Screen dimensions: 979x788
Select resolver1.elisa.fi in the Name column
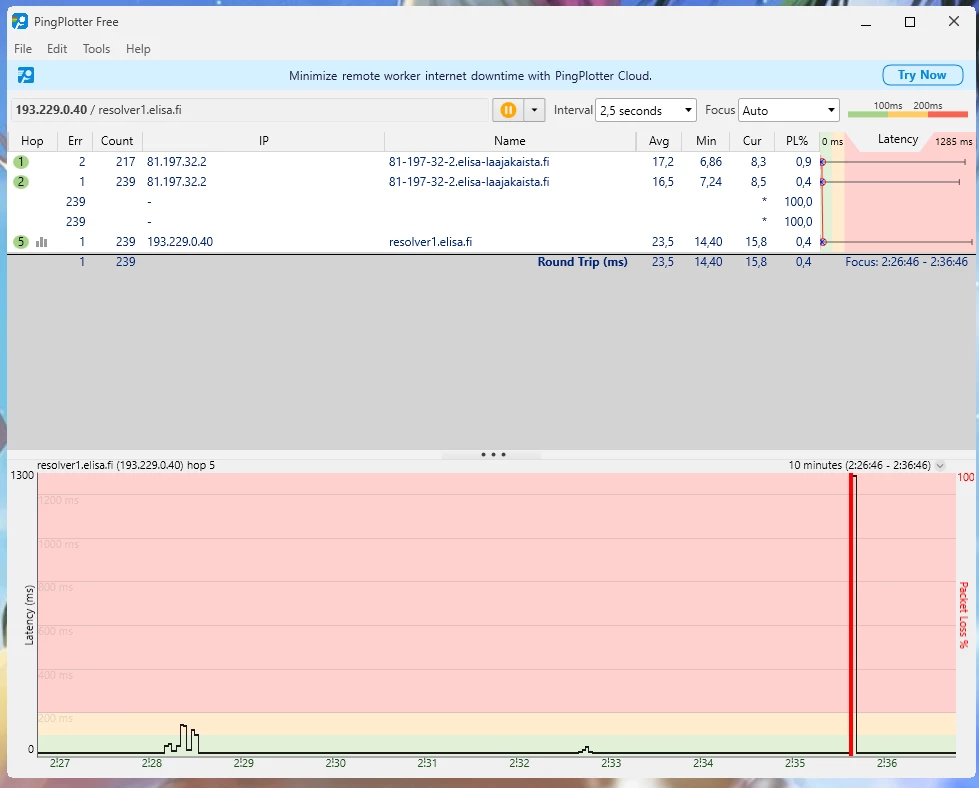pyautogui.click(x=430, y=242)
